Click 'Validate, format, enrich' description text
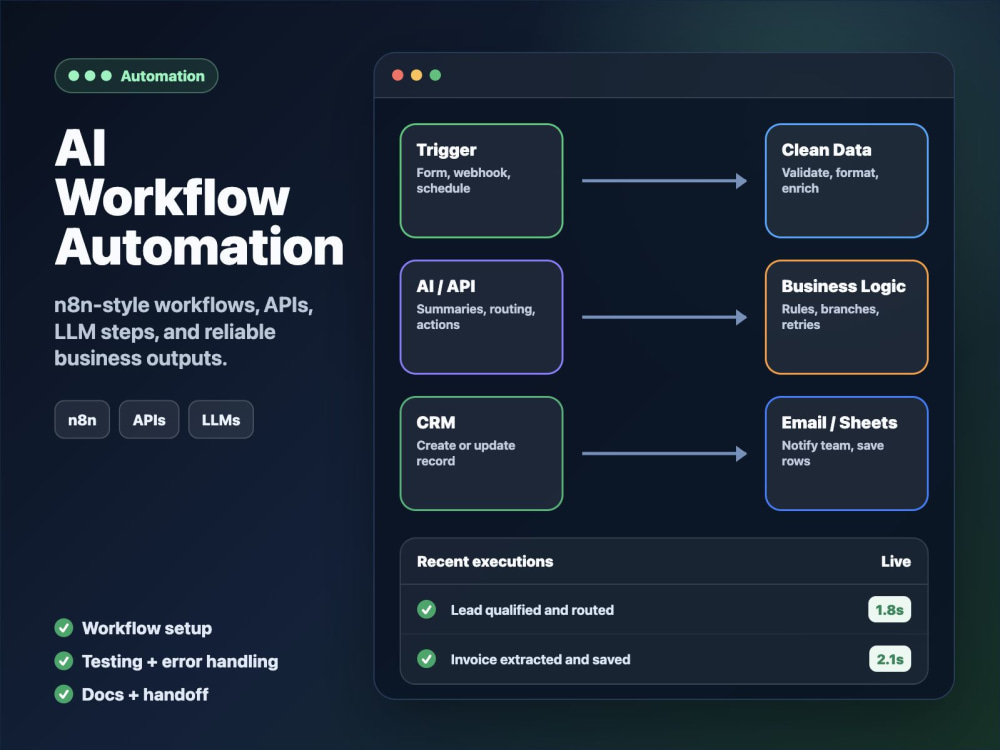Image resolution: width=1000 pixels, height=750 pixels. click(830, 180)
